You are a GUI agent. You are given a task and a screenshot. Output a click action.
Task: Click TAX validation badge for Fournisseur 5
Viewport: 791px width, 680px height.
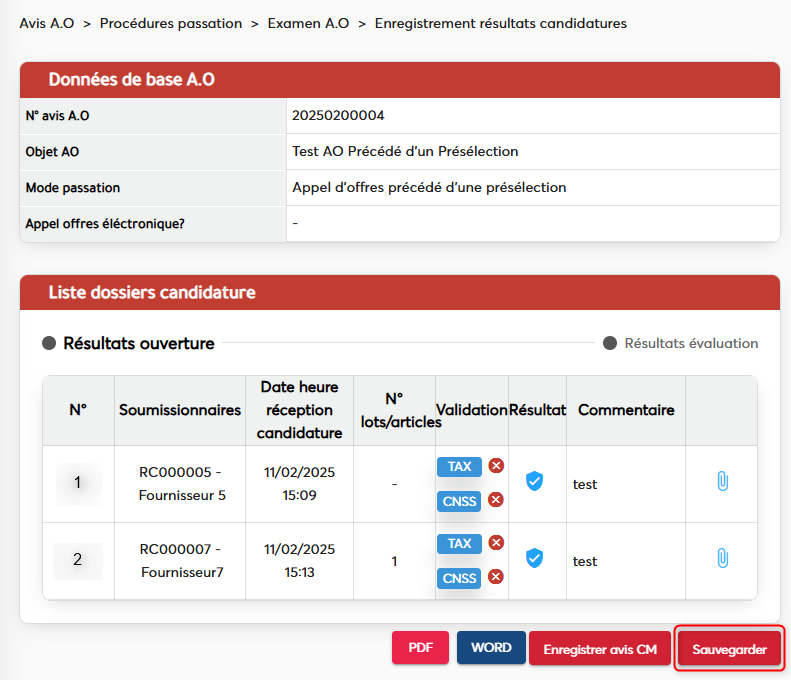pos(459,466)
